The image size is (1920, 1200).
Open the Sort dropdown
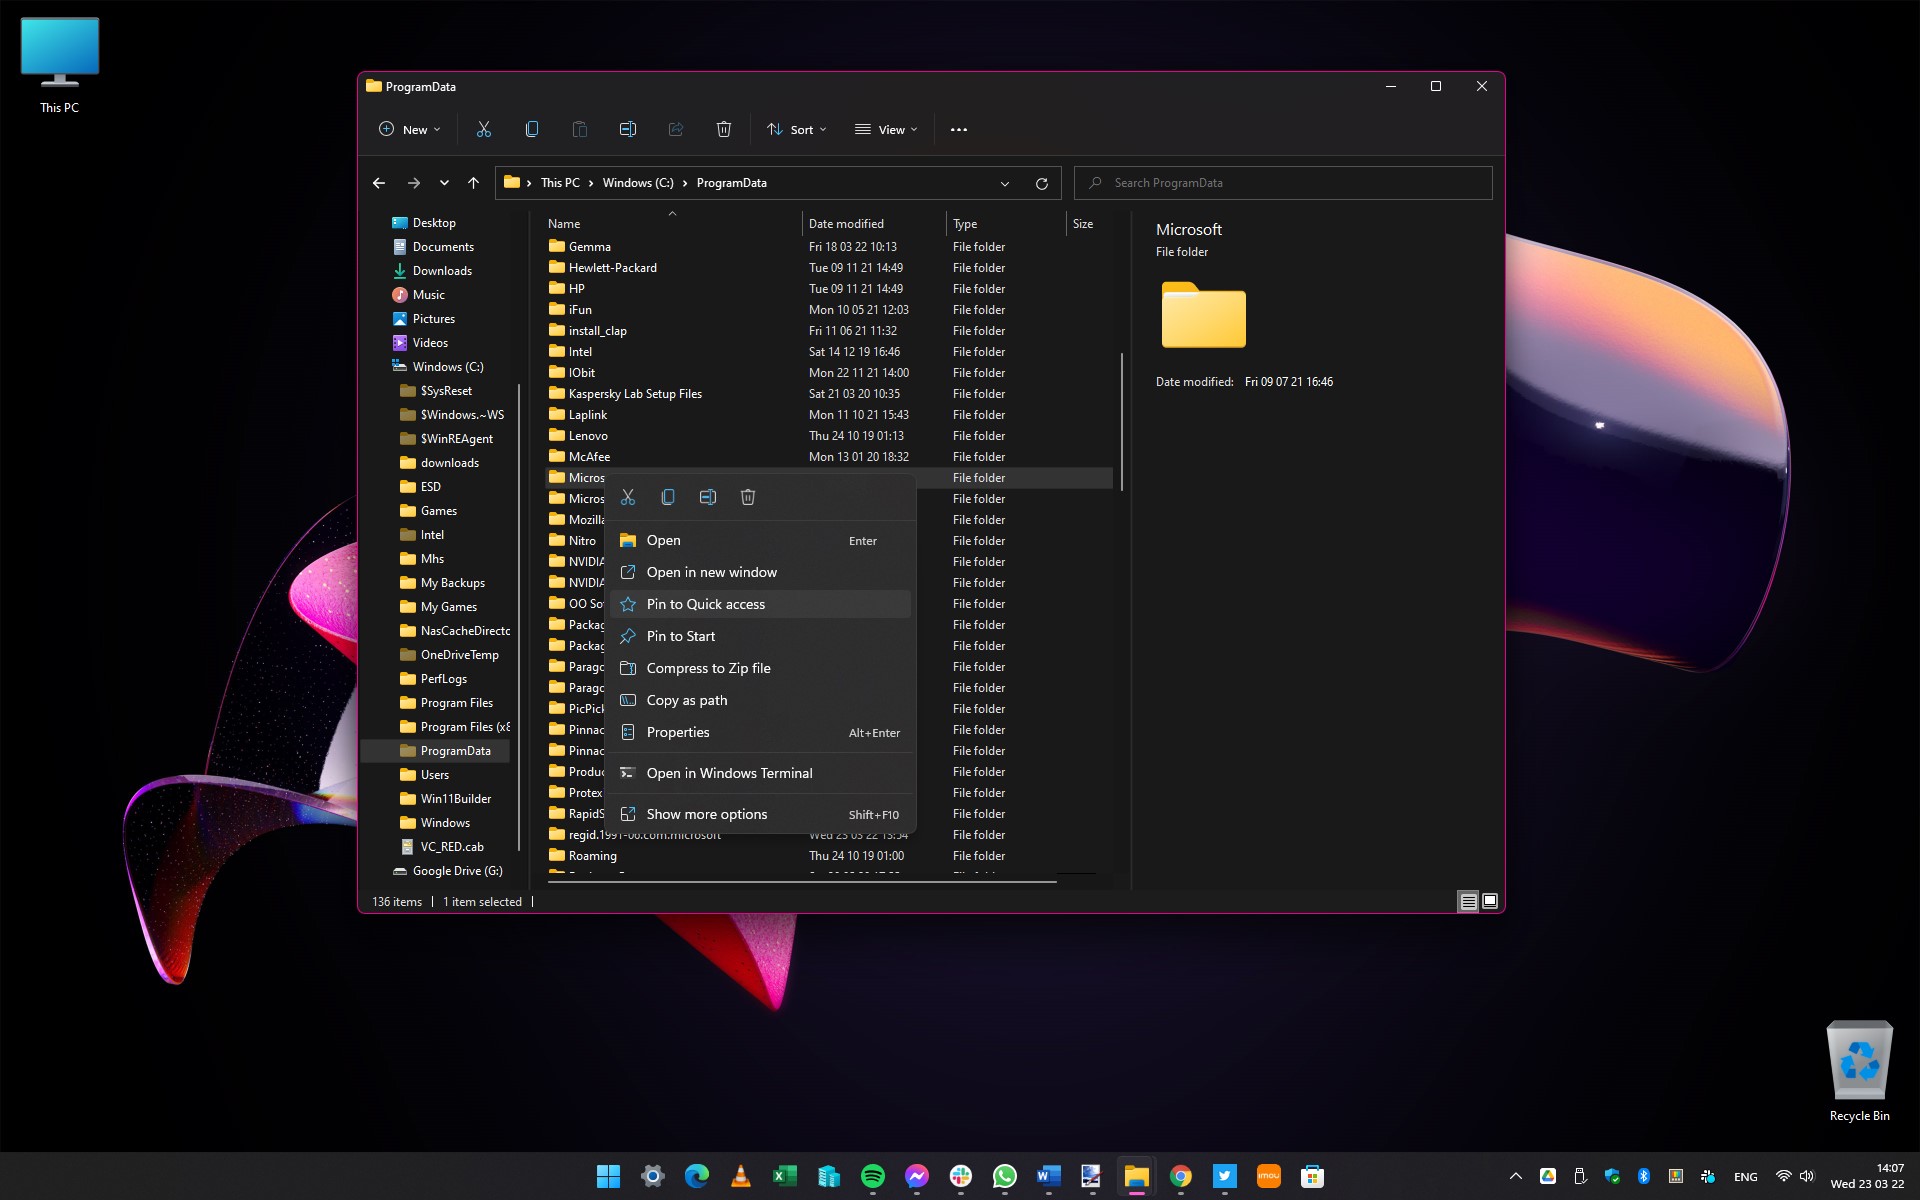tap(796, 129)
